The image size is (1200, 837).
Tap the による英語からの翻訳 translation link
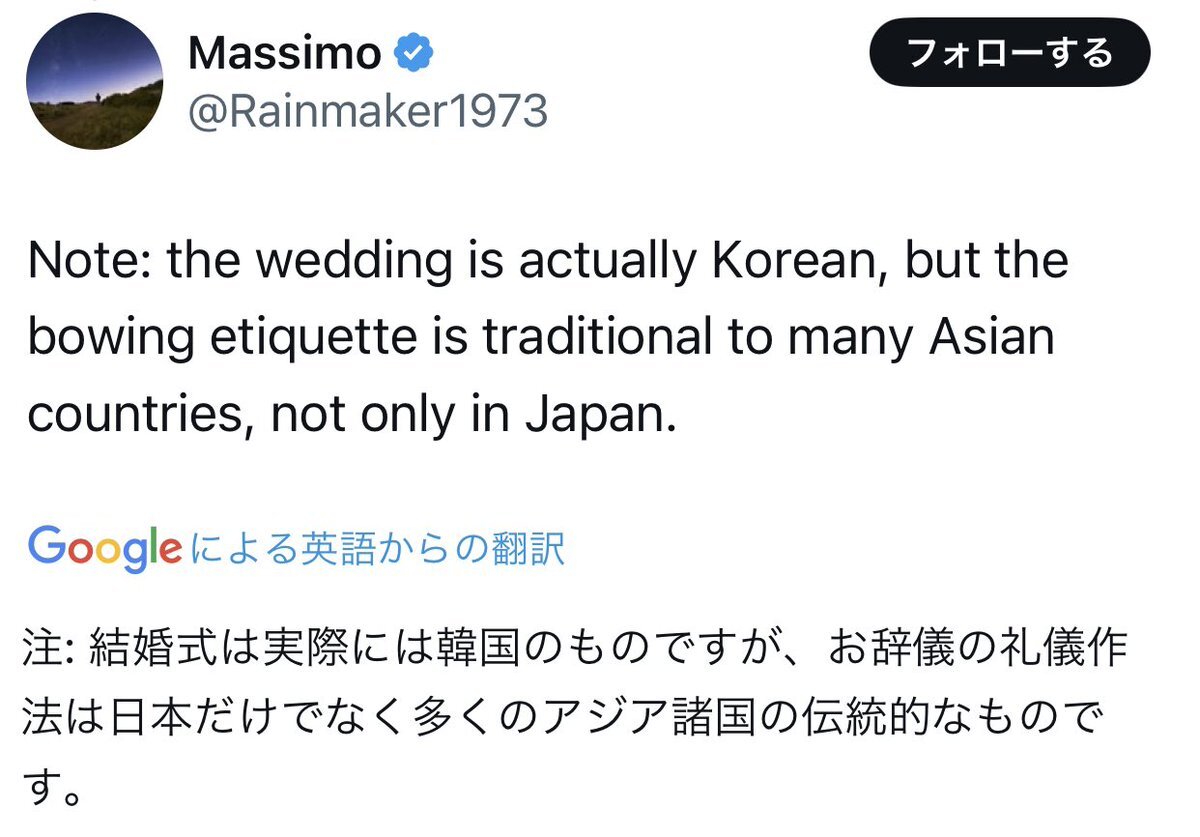point(377,548)
